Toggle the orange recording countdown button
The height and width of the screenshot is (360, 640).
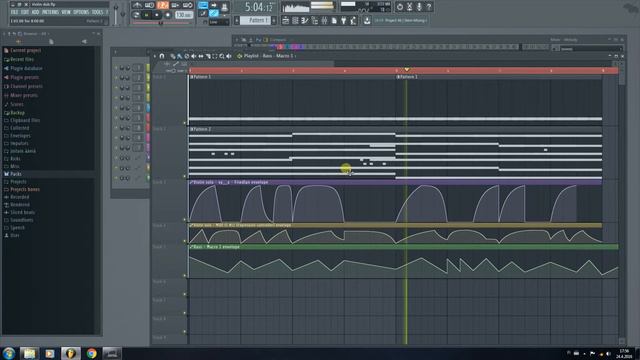163,5
